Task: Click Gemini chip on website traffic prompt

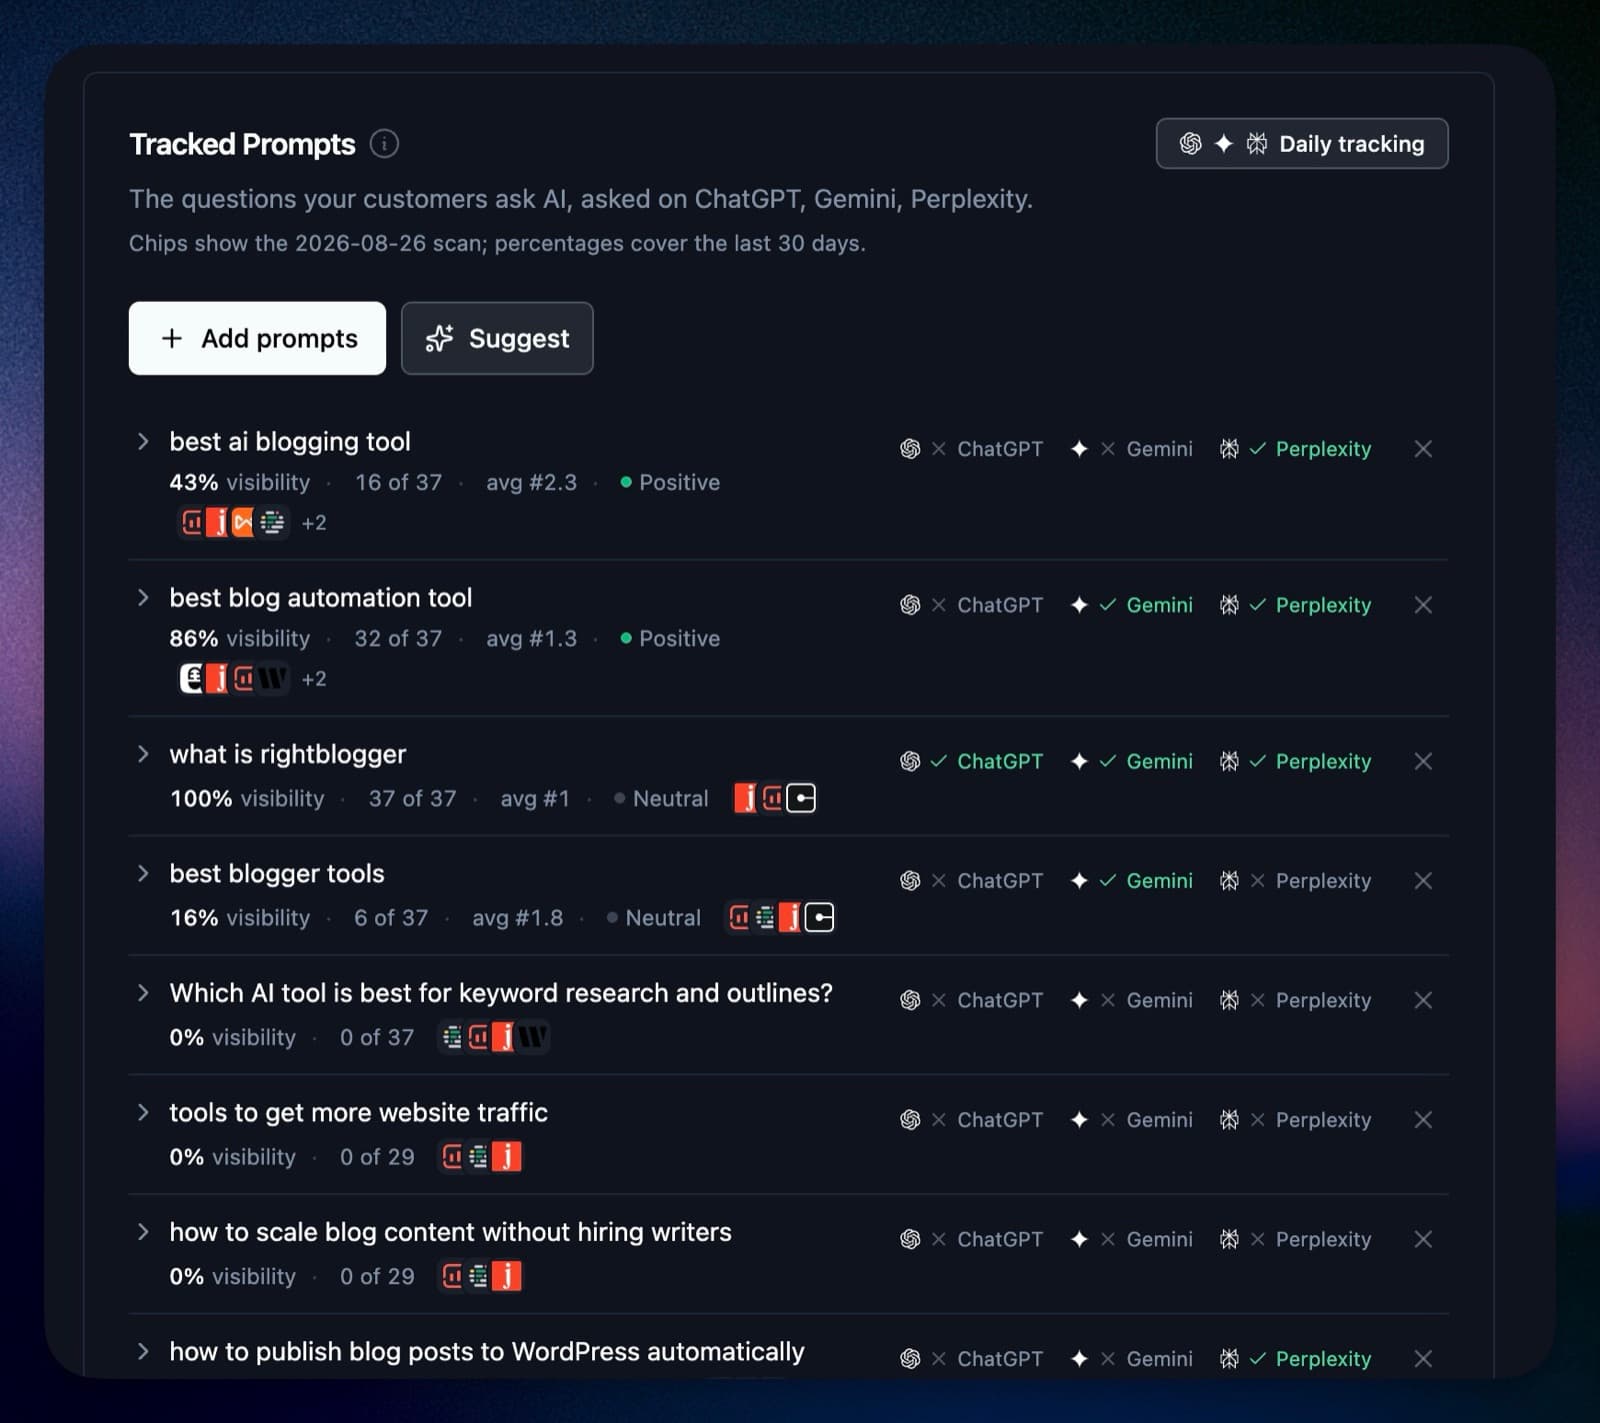Action: [x=1131, y=1120]
